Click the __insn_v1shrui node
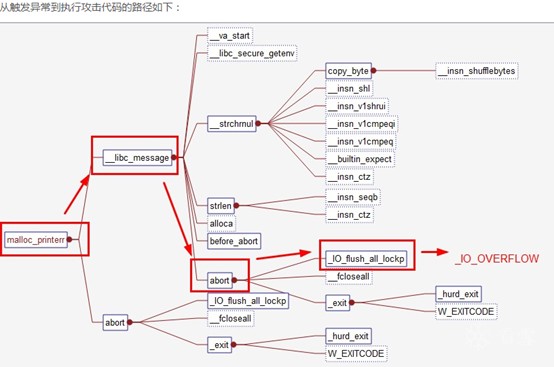The height and width of the screenshot is (367, 554). click(x=357, y=106)
